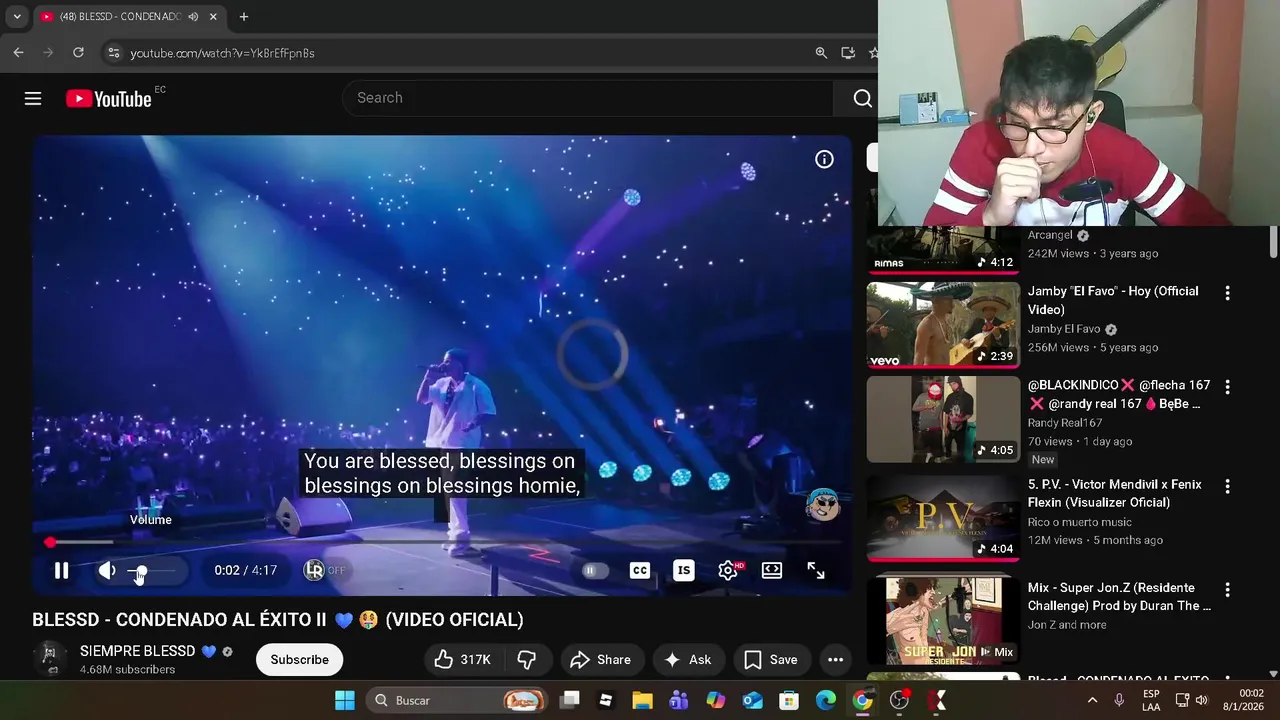
Task: Mute the tab via its audio icon
Action: (x=193, y=17)
